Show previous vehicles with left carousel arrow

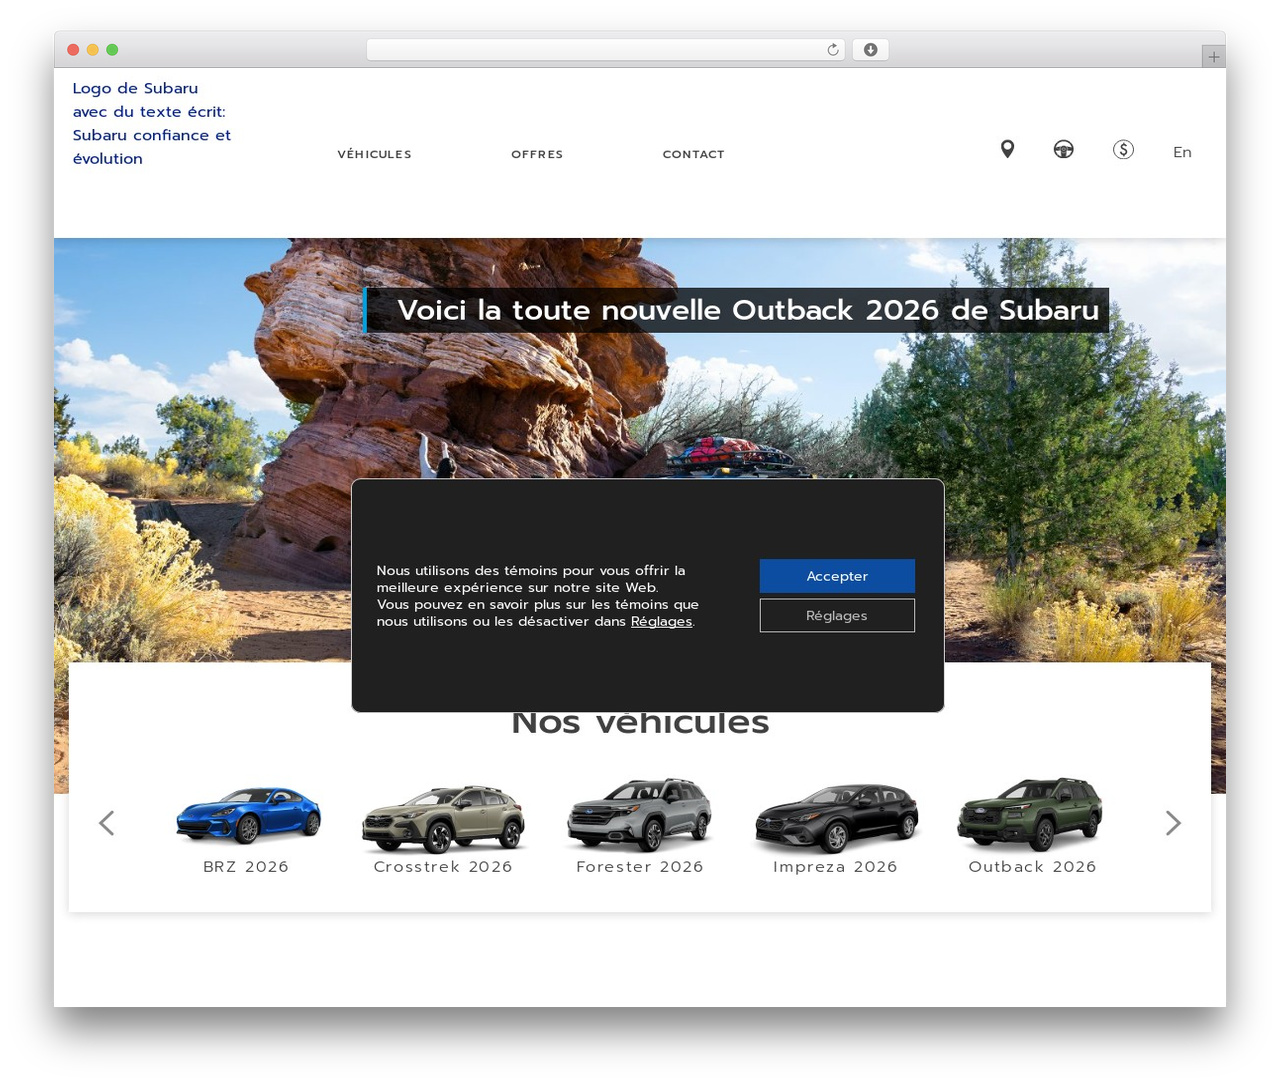pos(107,823)
